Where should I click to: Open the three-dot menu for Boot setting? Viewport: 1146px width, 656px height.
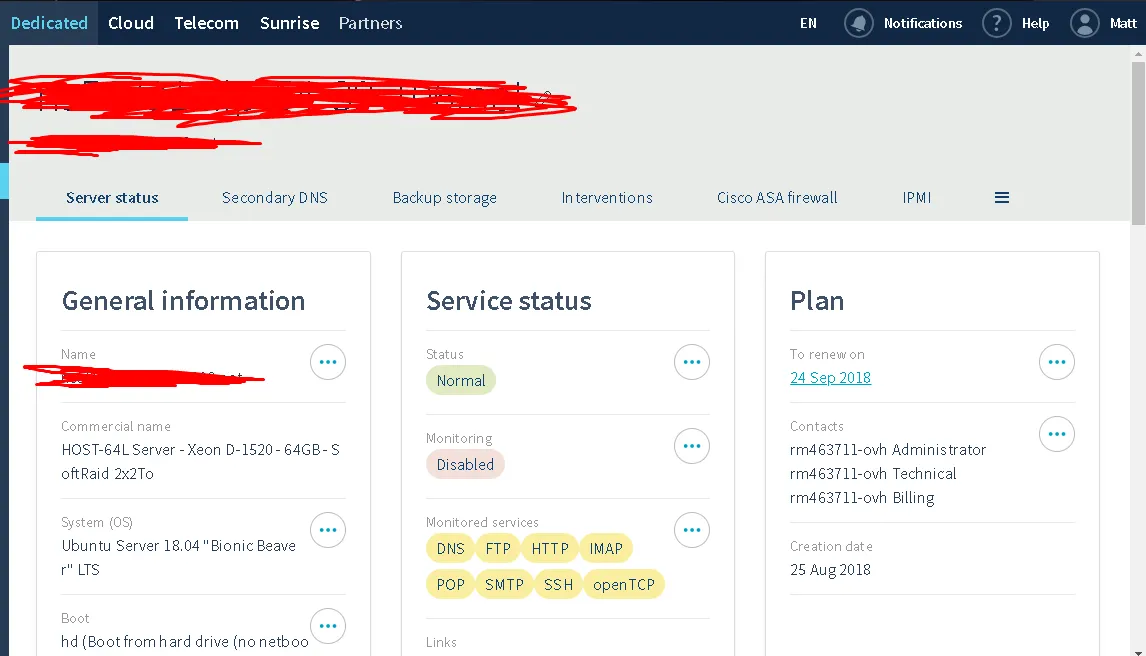click(x=328, y=626)
